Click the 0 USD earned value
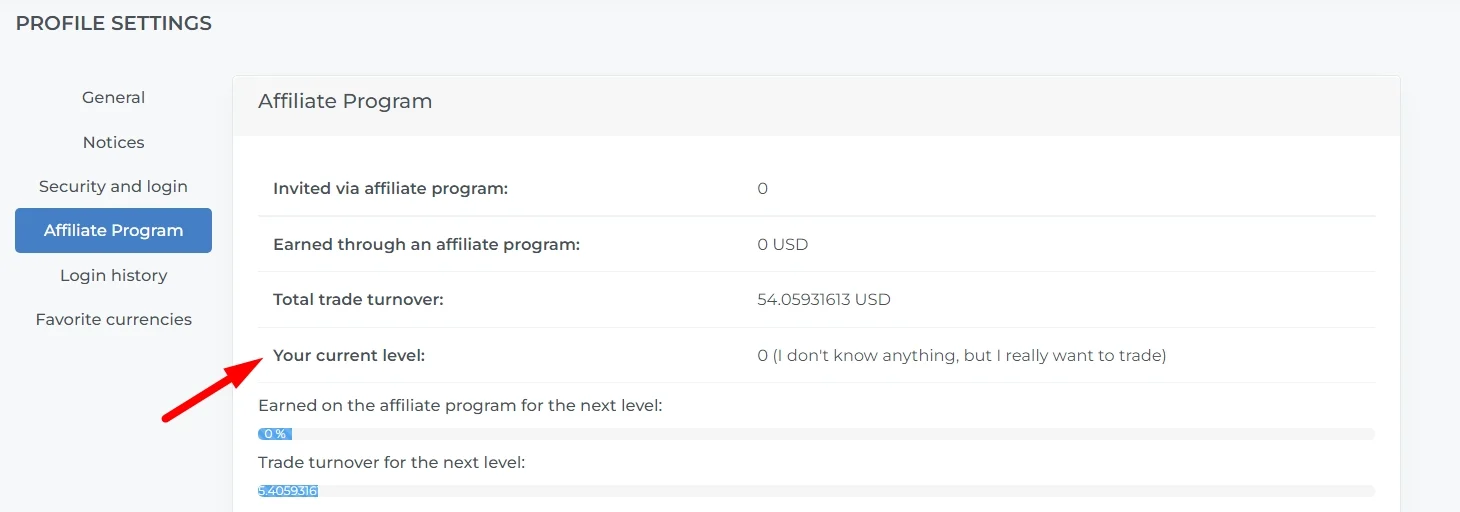The height and width of the screenshot is (512, 1460). click(x=782, y=244)
